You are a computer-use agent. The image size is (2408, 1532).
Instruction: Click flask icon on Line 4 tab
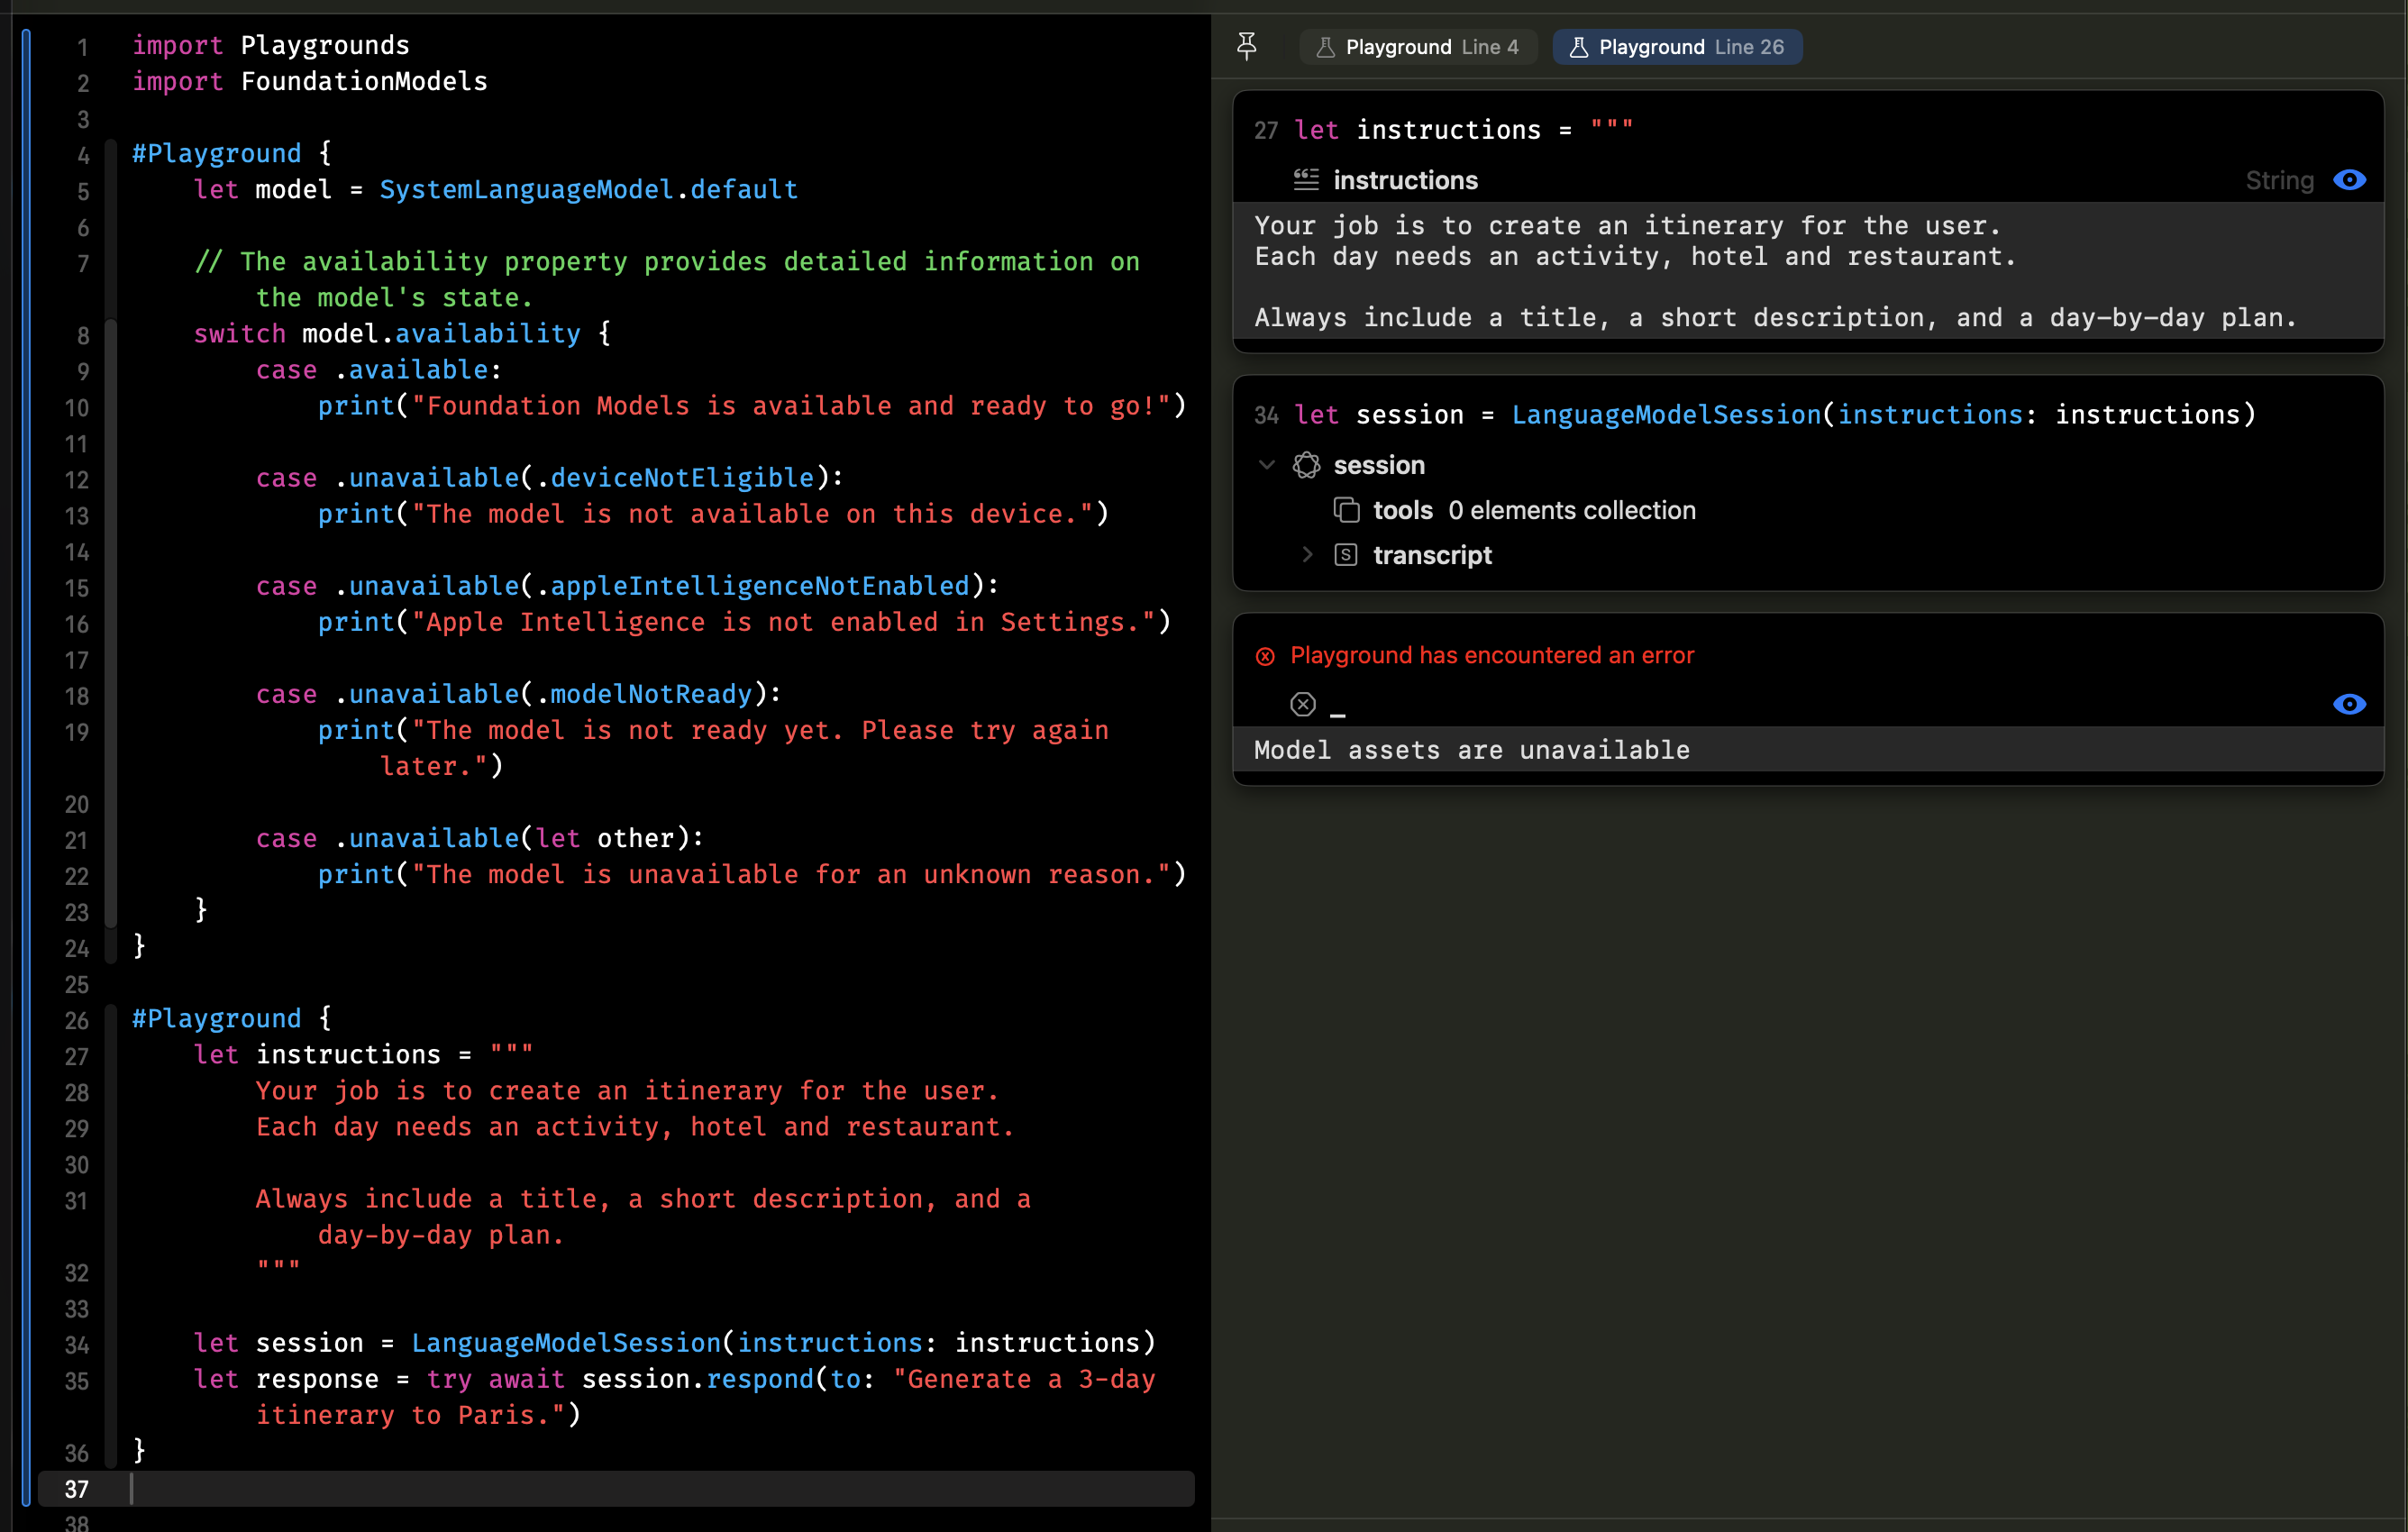click(x=1325, y=47)
